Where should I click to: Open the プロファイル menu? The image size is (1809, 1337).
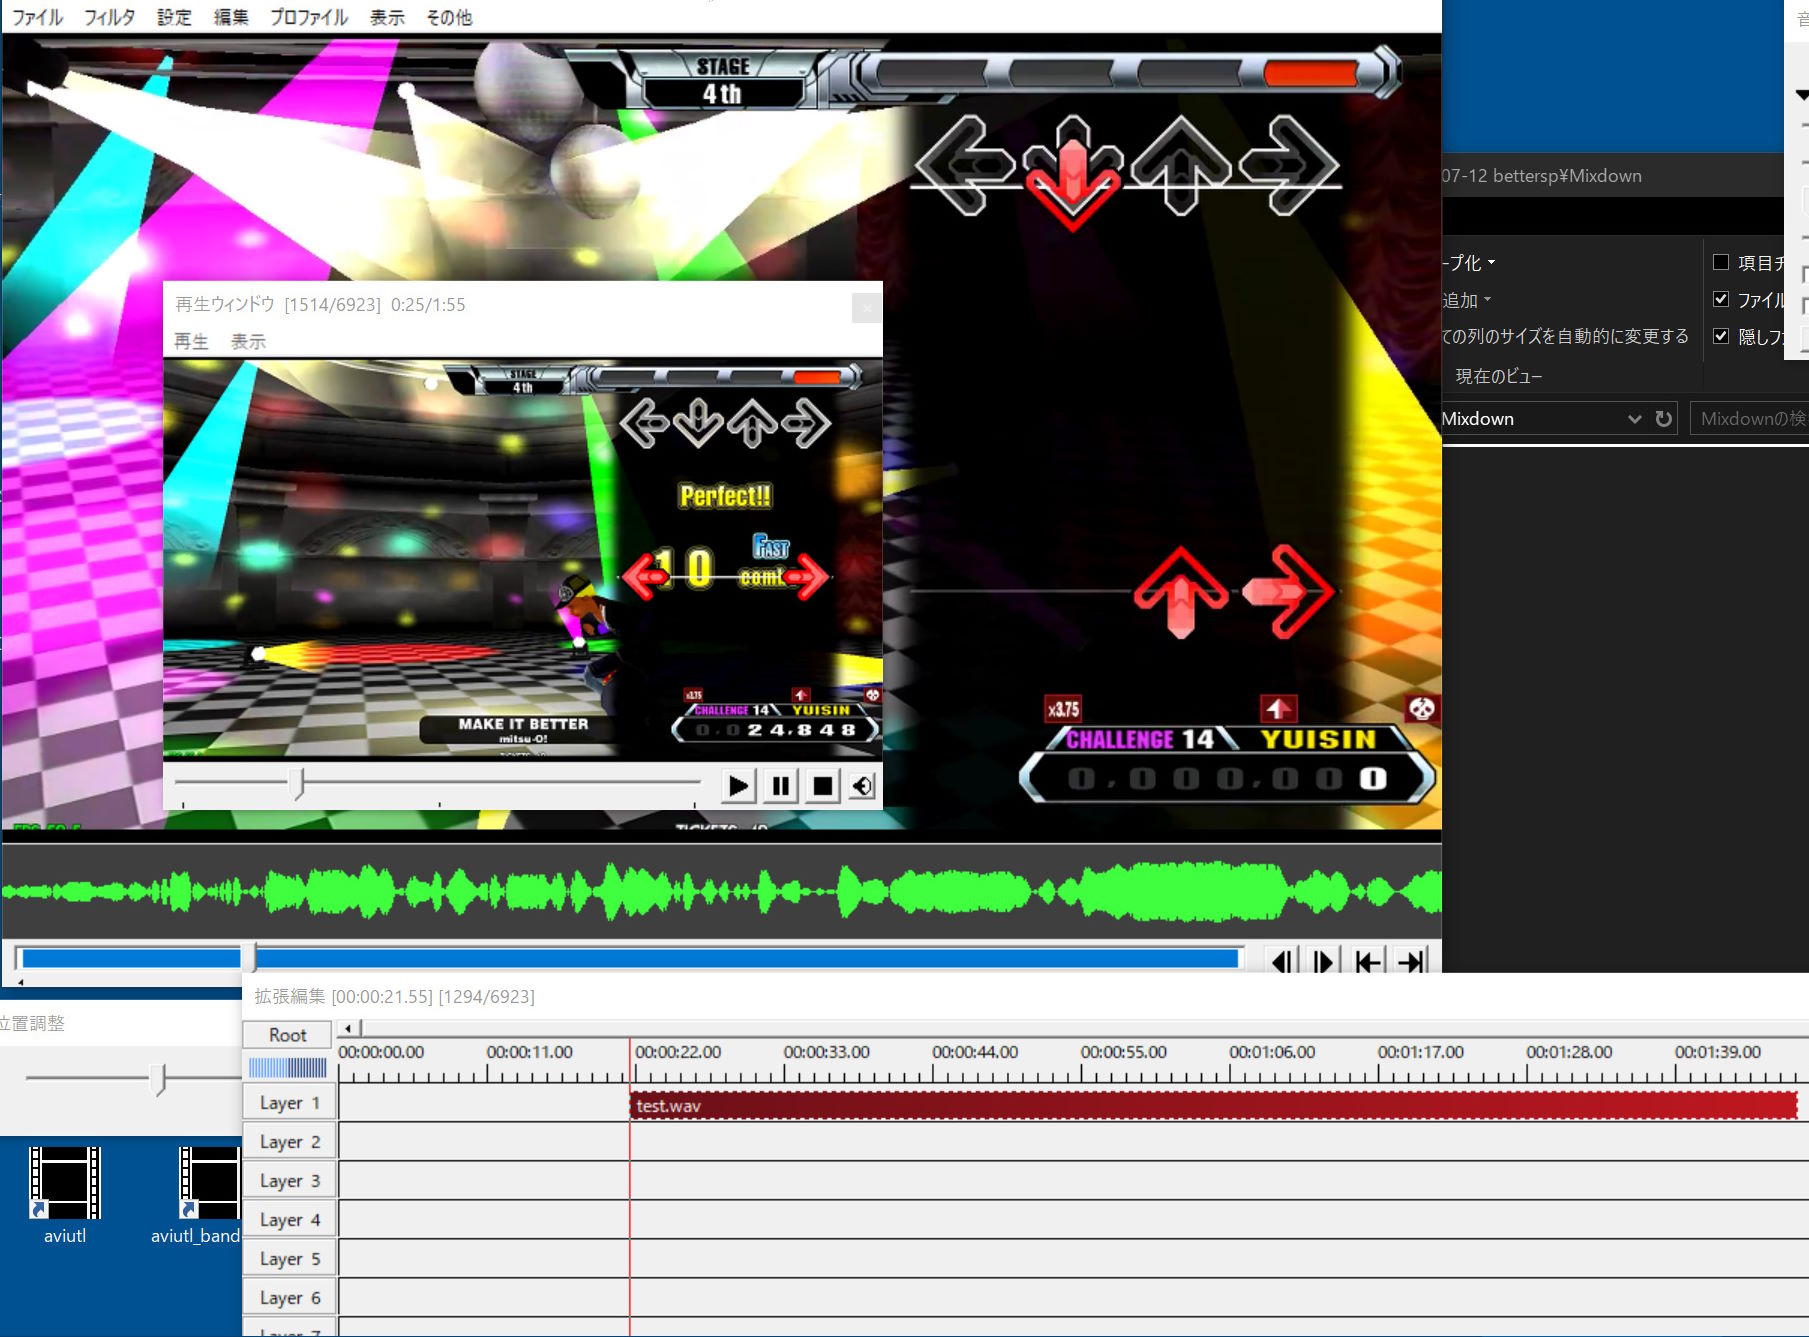(309, 17)
